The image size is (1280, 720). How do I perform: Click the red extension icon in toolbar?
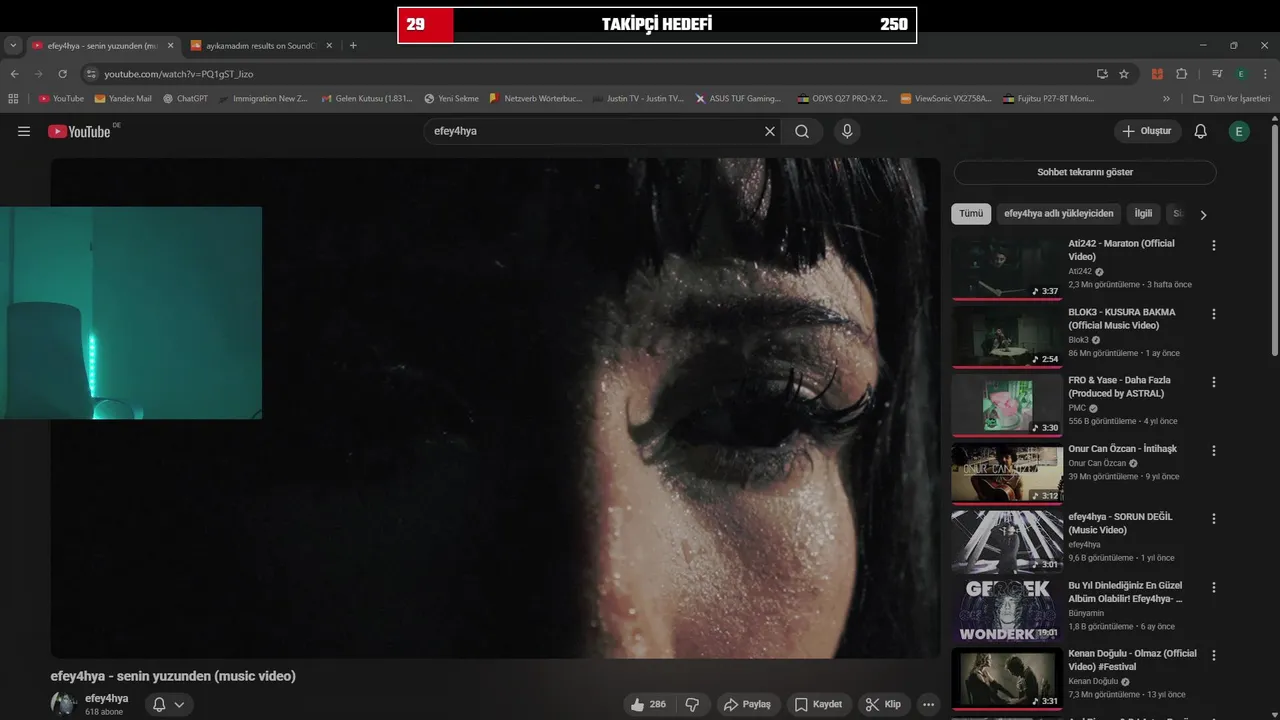(1157, 74)
